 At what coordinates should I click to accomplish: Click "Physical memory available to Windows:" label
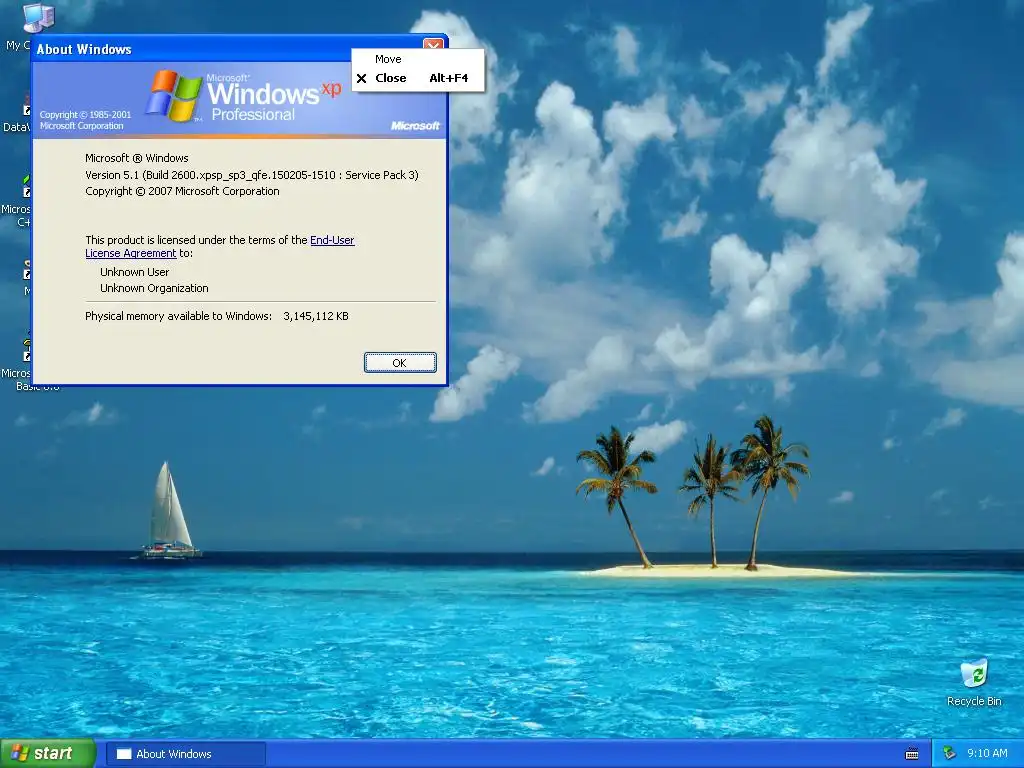178,316
